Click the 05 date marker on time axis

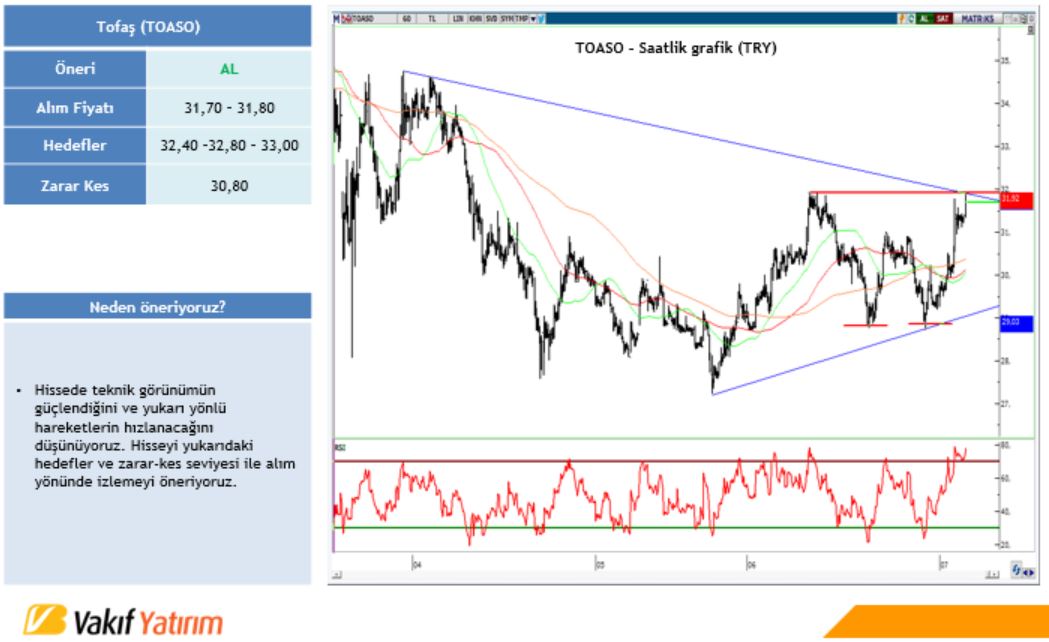599,565
